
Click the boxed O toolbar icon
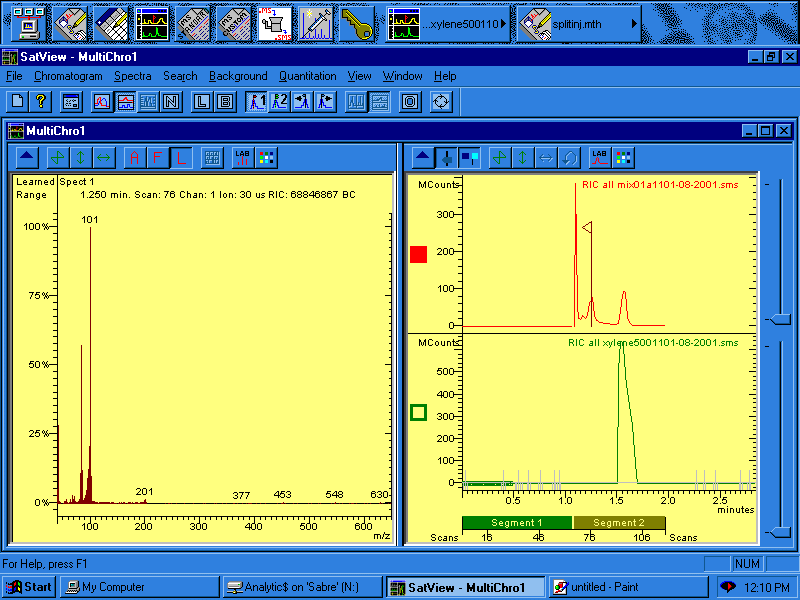(x=410, y=102)
